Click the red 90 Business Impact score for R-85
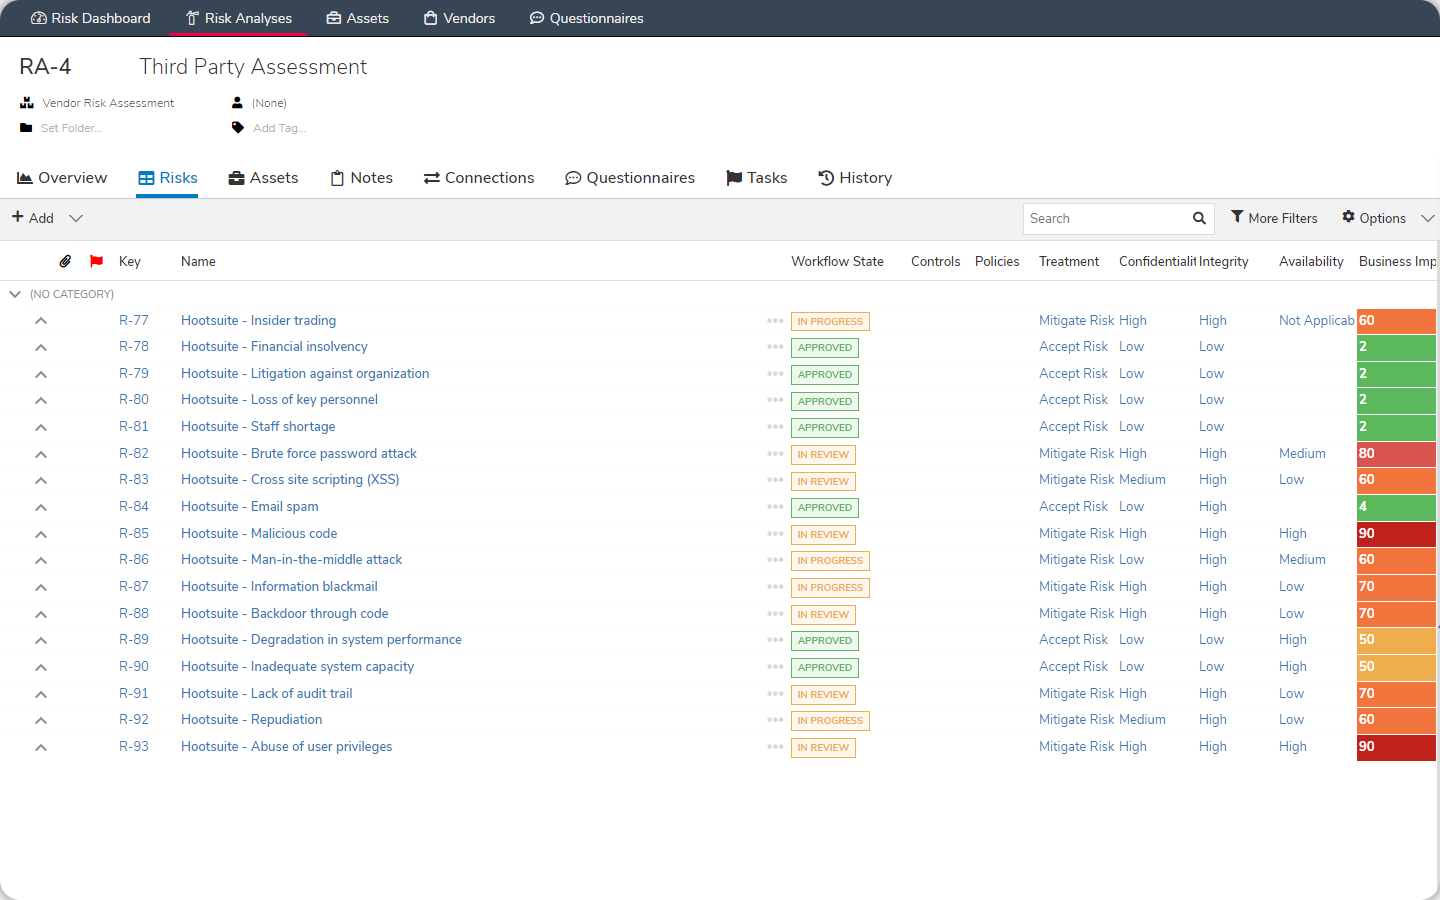 (x=1396, y=533)
